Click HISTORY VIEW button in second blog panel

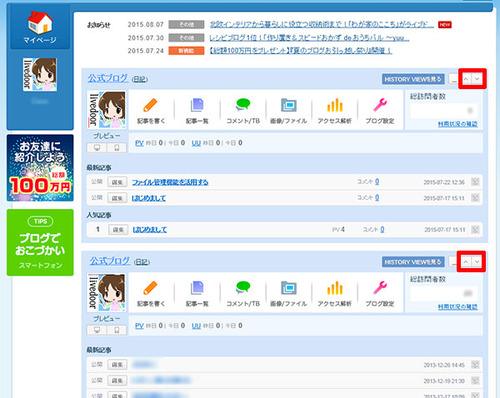point(413,262)
